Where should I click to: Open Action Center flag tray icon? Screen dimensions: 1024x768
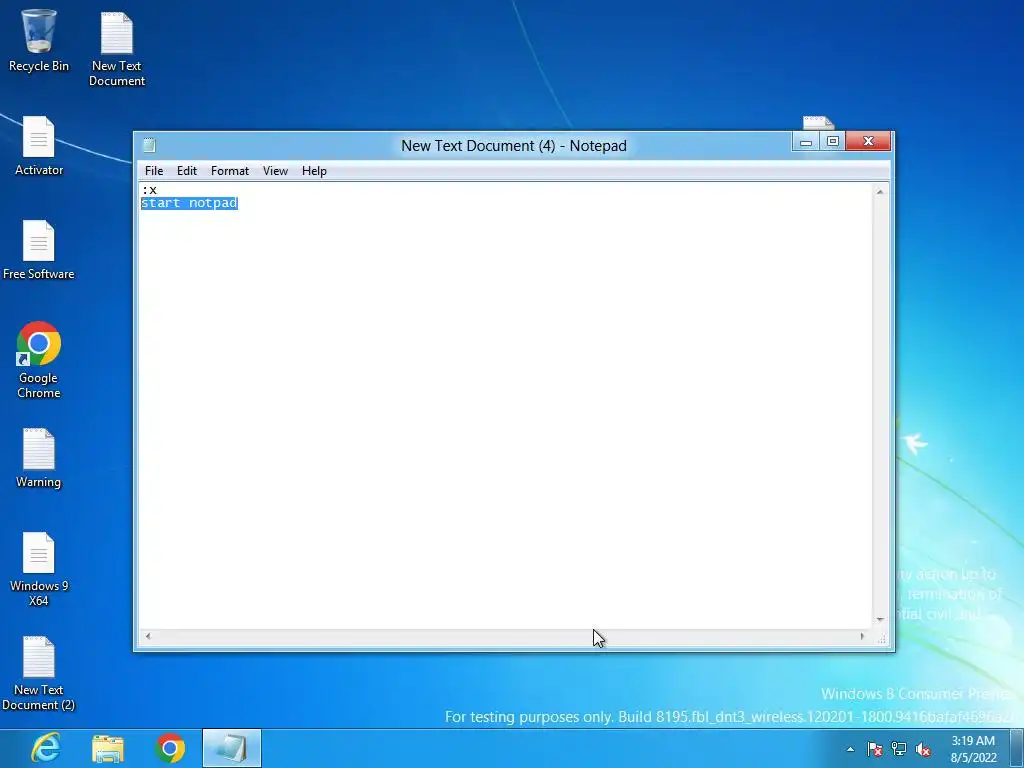874,749
